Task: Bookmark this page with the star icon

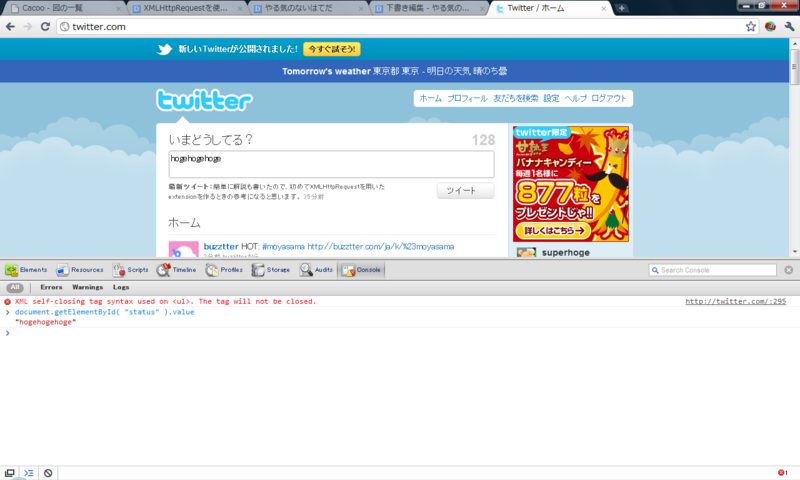Action: pos(751,27)
